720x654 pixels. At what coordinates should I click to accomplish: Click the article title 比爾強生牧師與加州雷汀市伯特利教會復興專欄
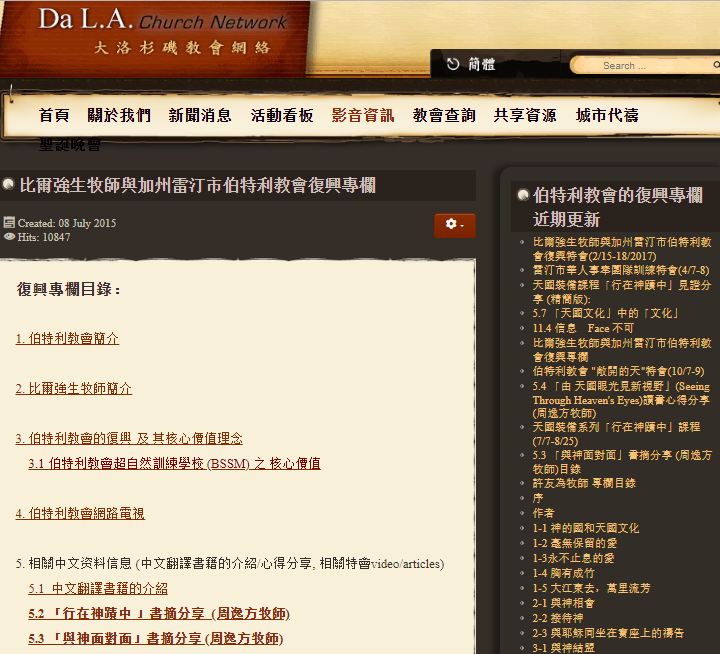(x=197, y=185)
